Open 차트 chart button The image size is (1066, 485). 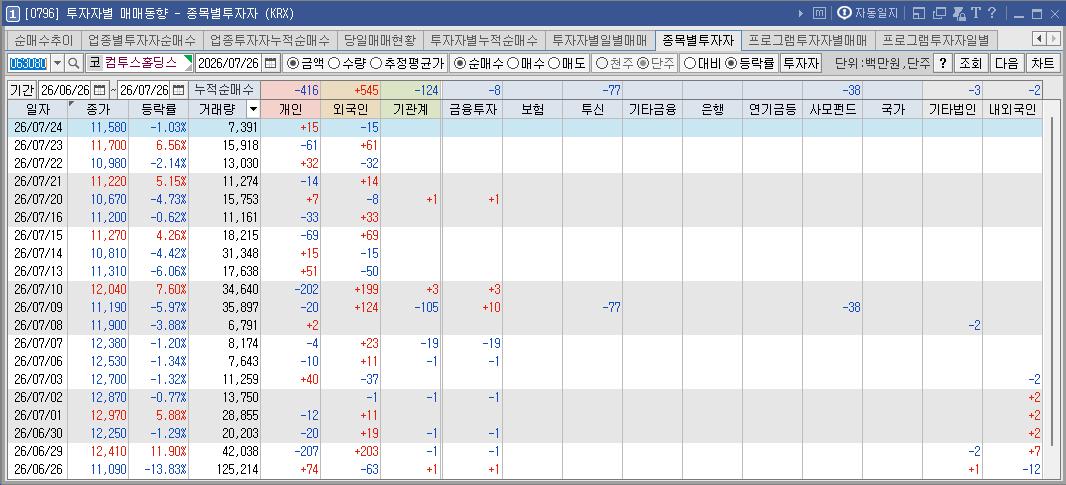tap(1042, 63)
